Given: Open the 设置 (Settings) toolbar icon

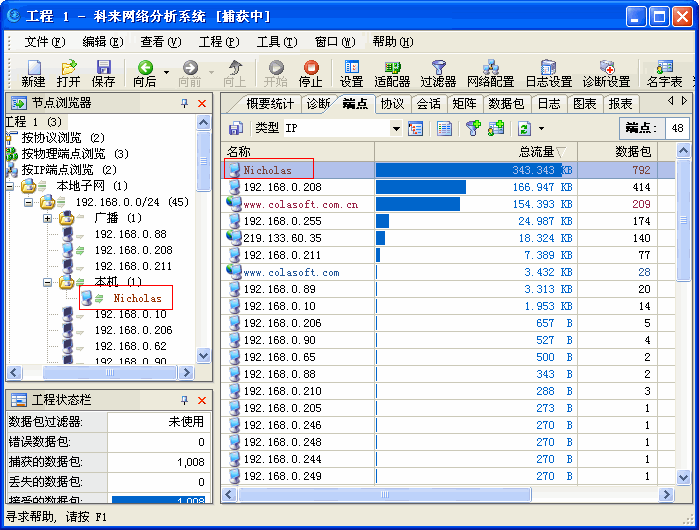Looking at the screenshot, I should (352, 73).
